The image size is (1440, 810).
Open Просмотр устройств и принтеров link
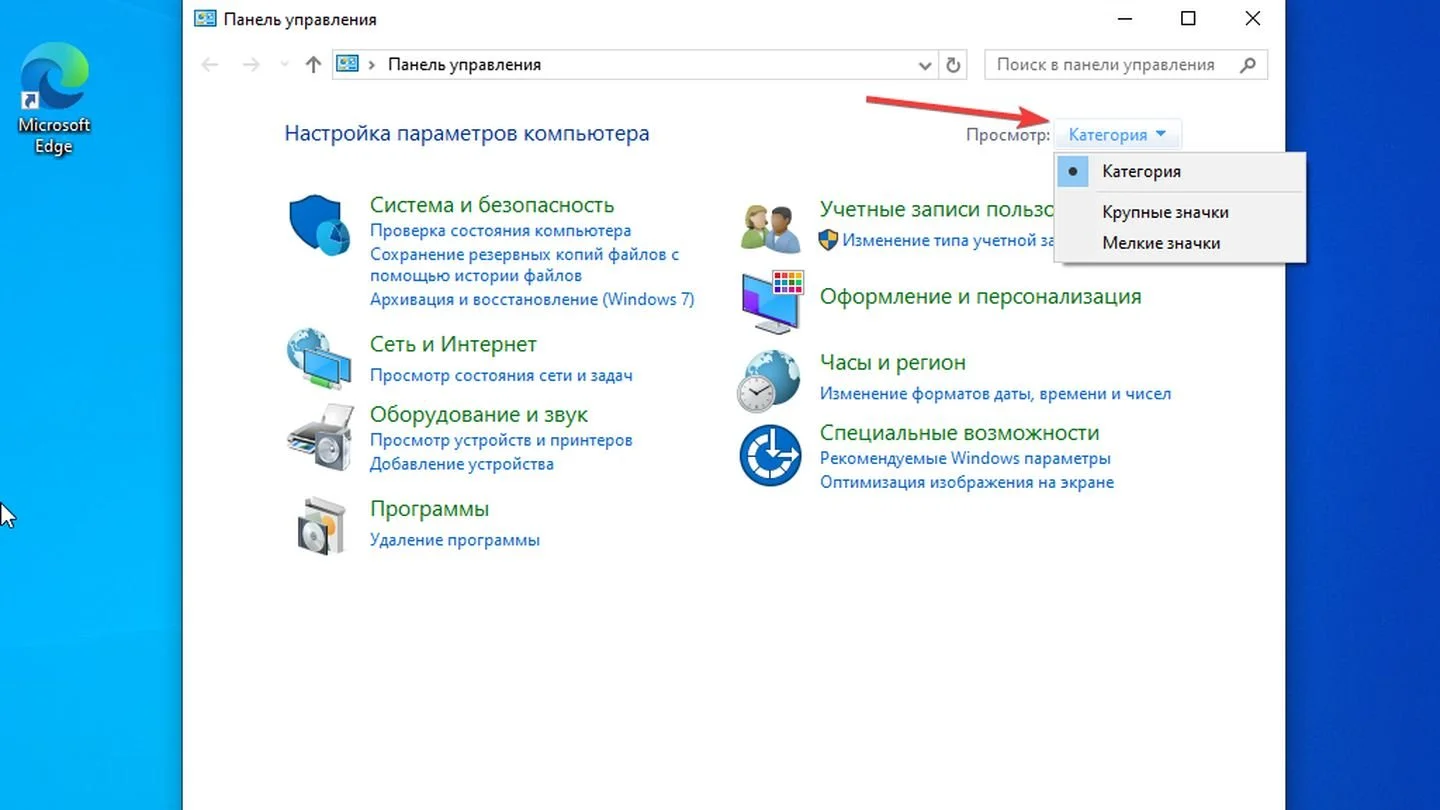tap(501, 440)
